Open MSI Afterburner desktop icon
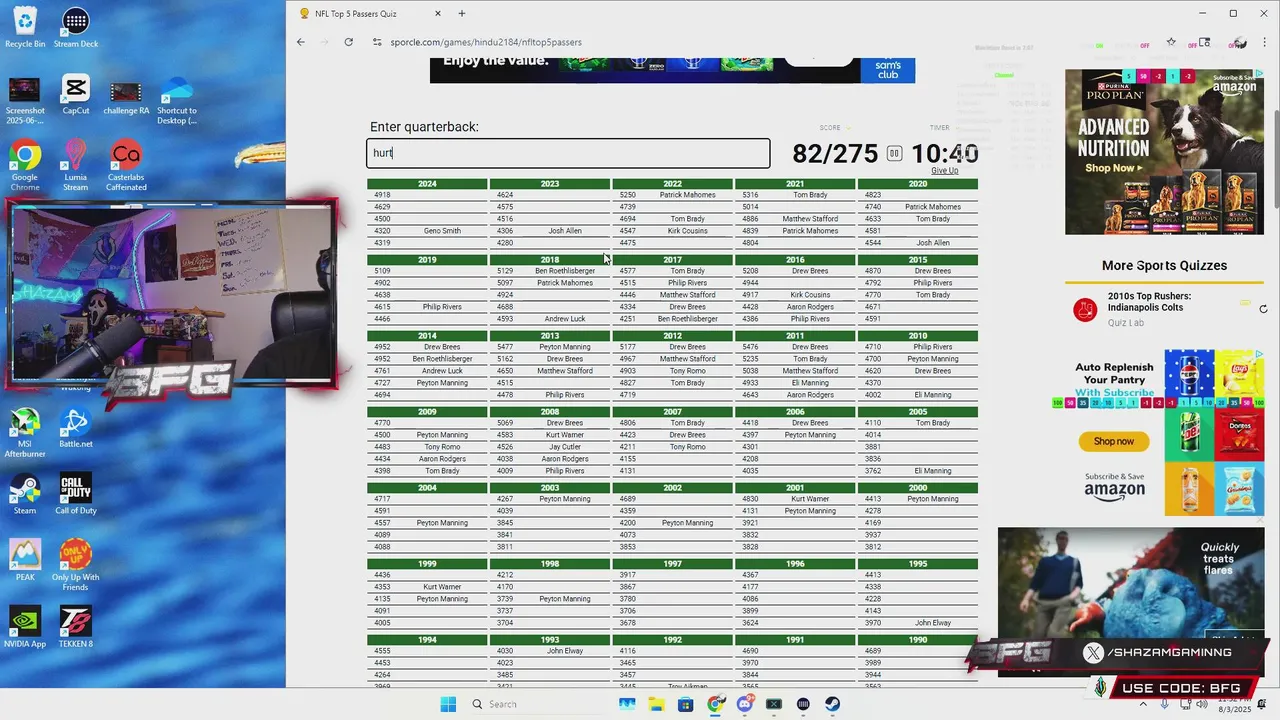 click(25, 433)
